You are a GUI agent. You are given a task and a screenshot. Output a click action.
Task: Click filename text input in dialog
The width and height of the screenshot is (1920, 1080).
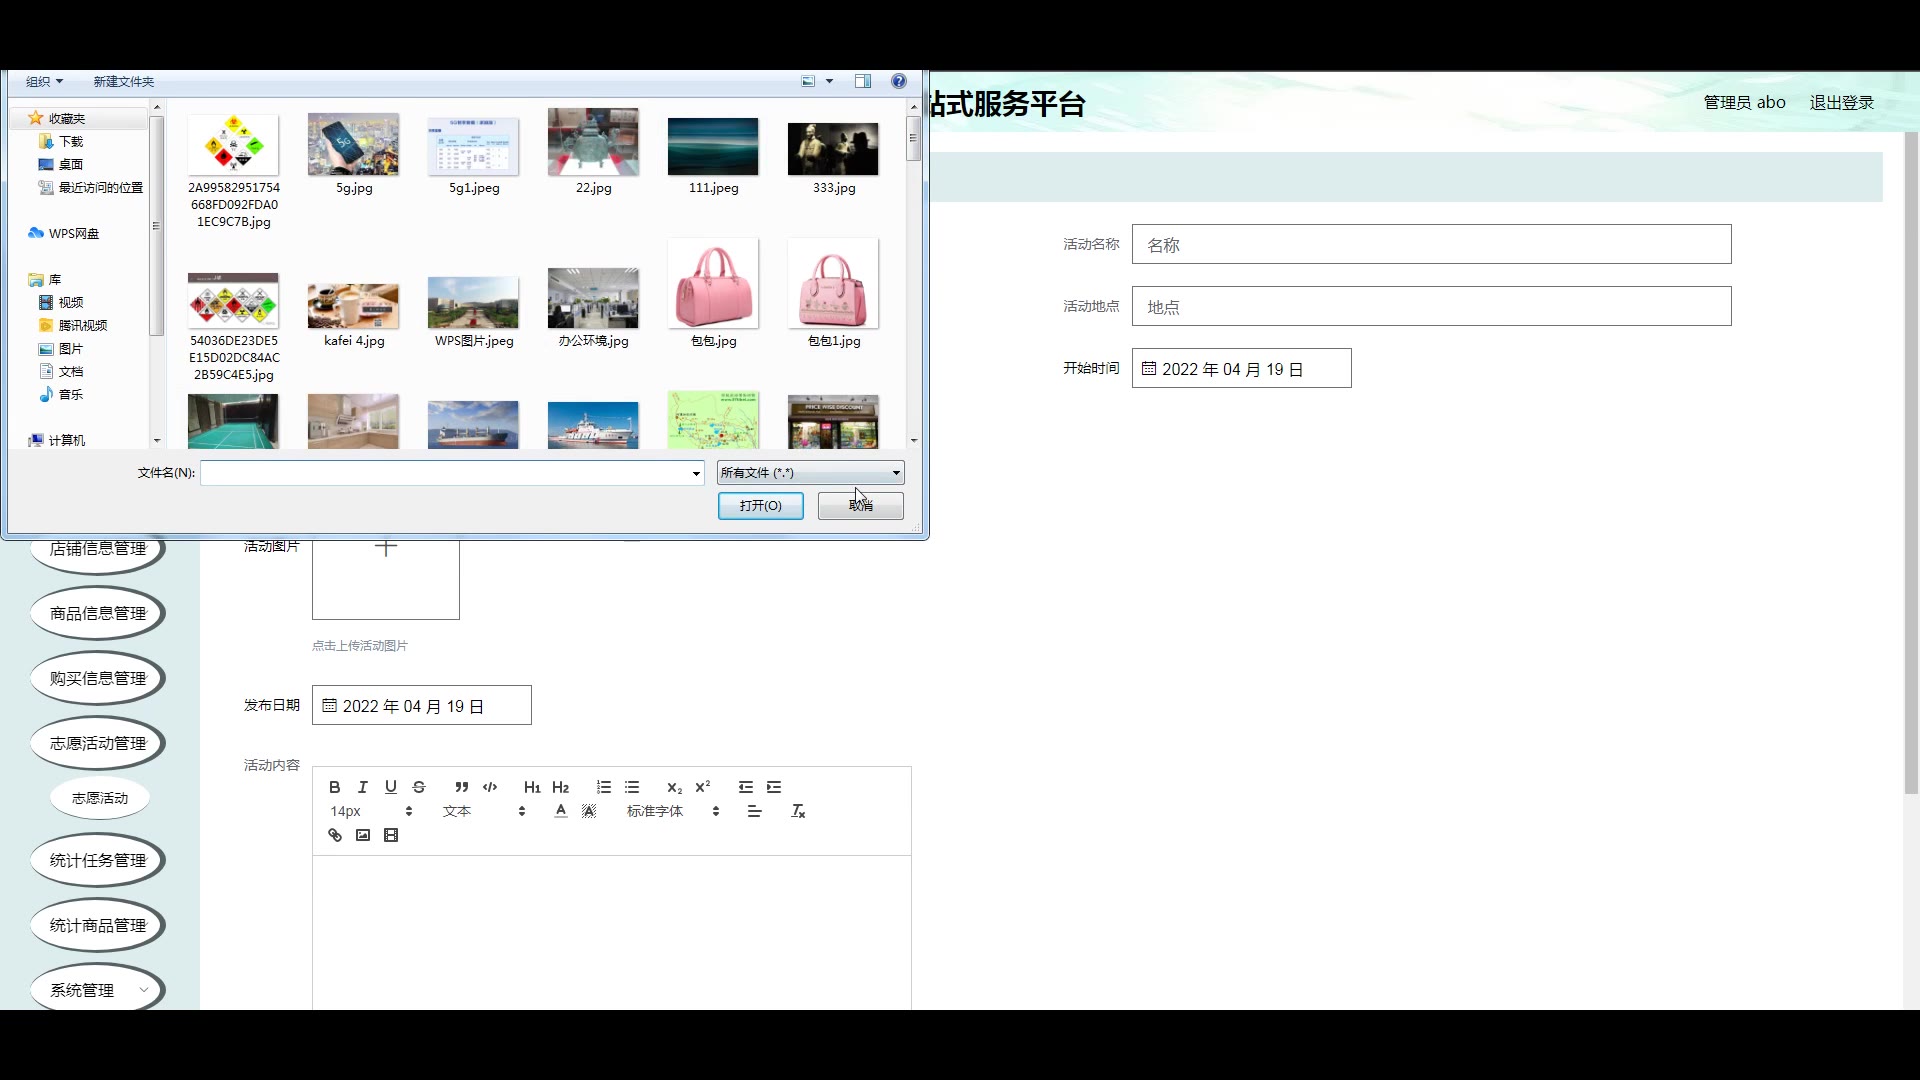pyautogui.click(x=445, y=473)
